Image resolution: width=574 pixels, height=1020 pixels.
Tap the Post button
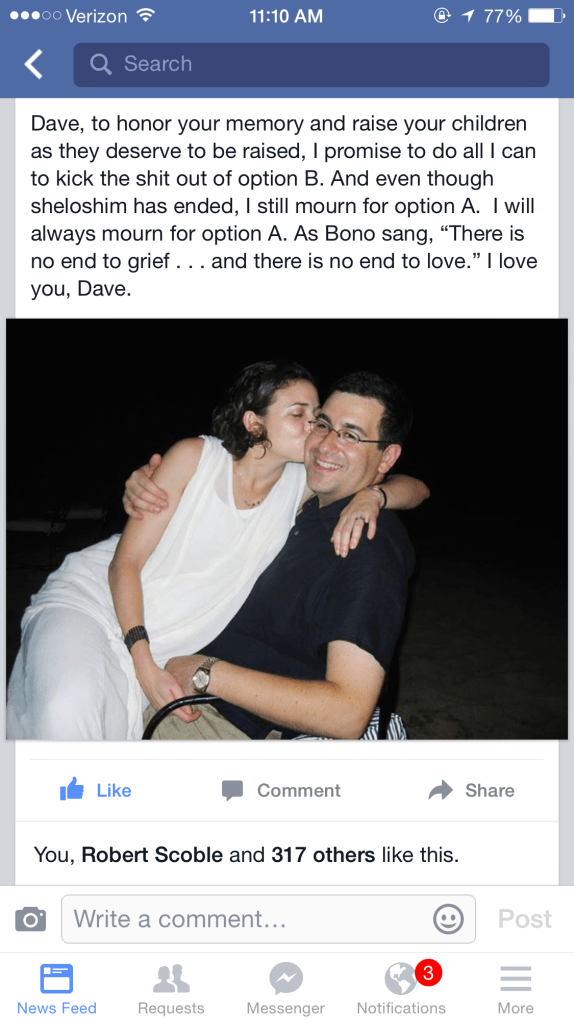[x=525, y=919]
